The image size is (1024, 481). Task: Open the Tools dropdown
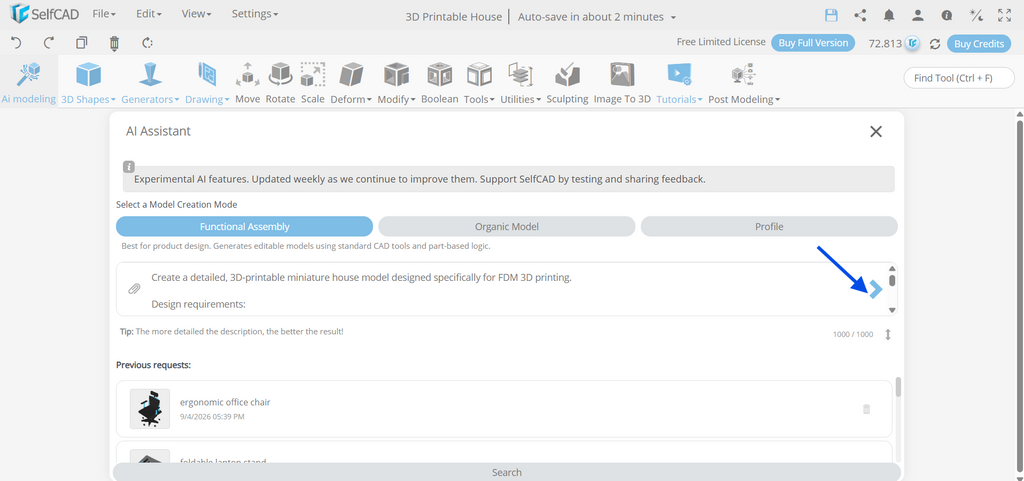479,82
